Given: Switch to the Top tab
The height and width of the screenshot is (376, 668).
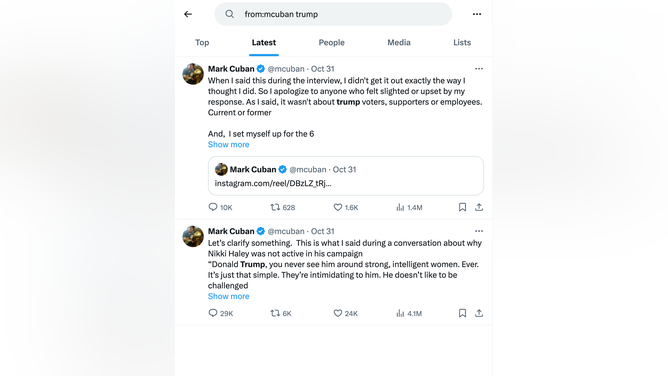Looking at the screenshot, I should 202,43.
